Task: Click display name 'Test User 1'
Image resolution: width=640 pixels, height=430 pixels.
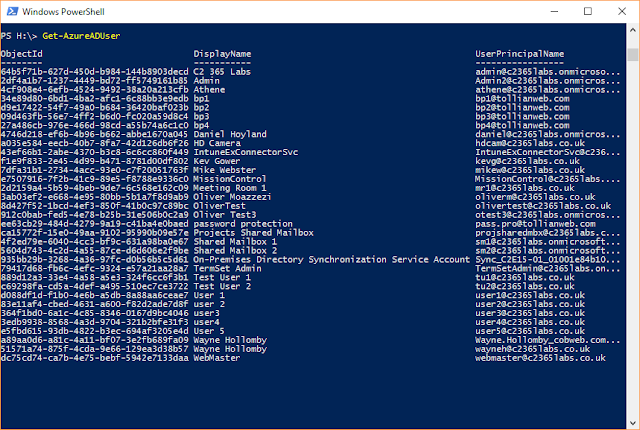Action: [x=222, y=278]
